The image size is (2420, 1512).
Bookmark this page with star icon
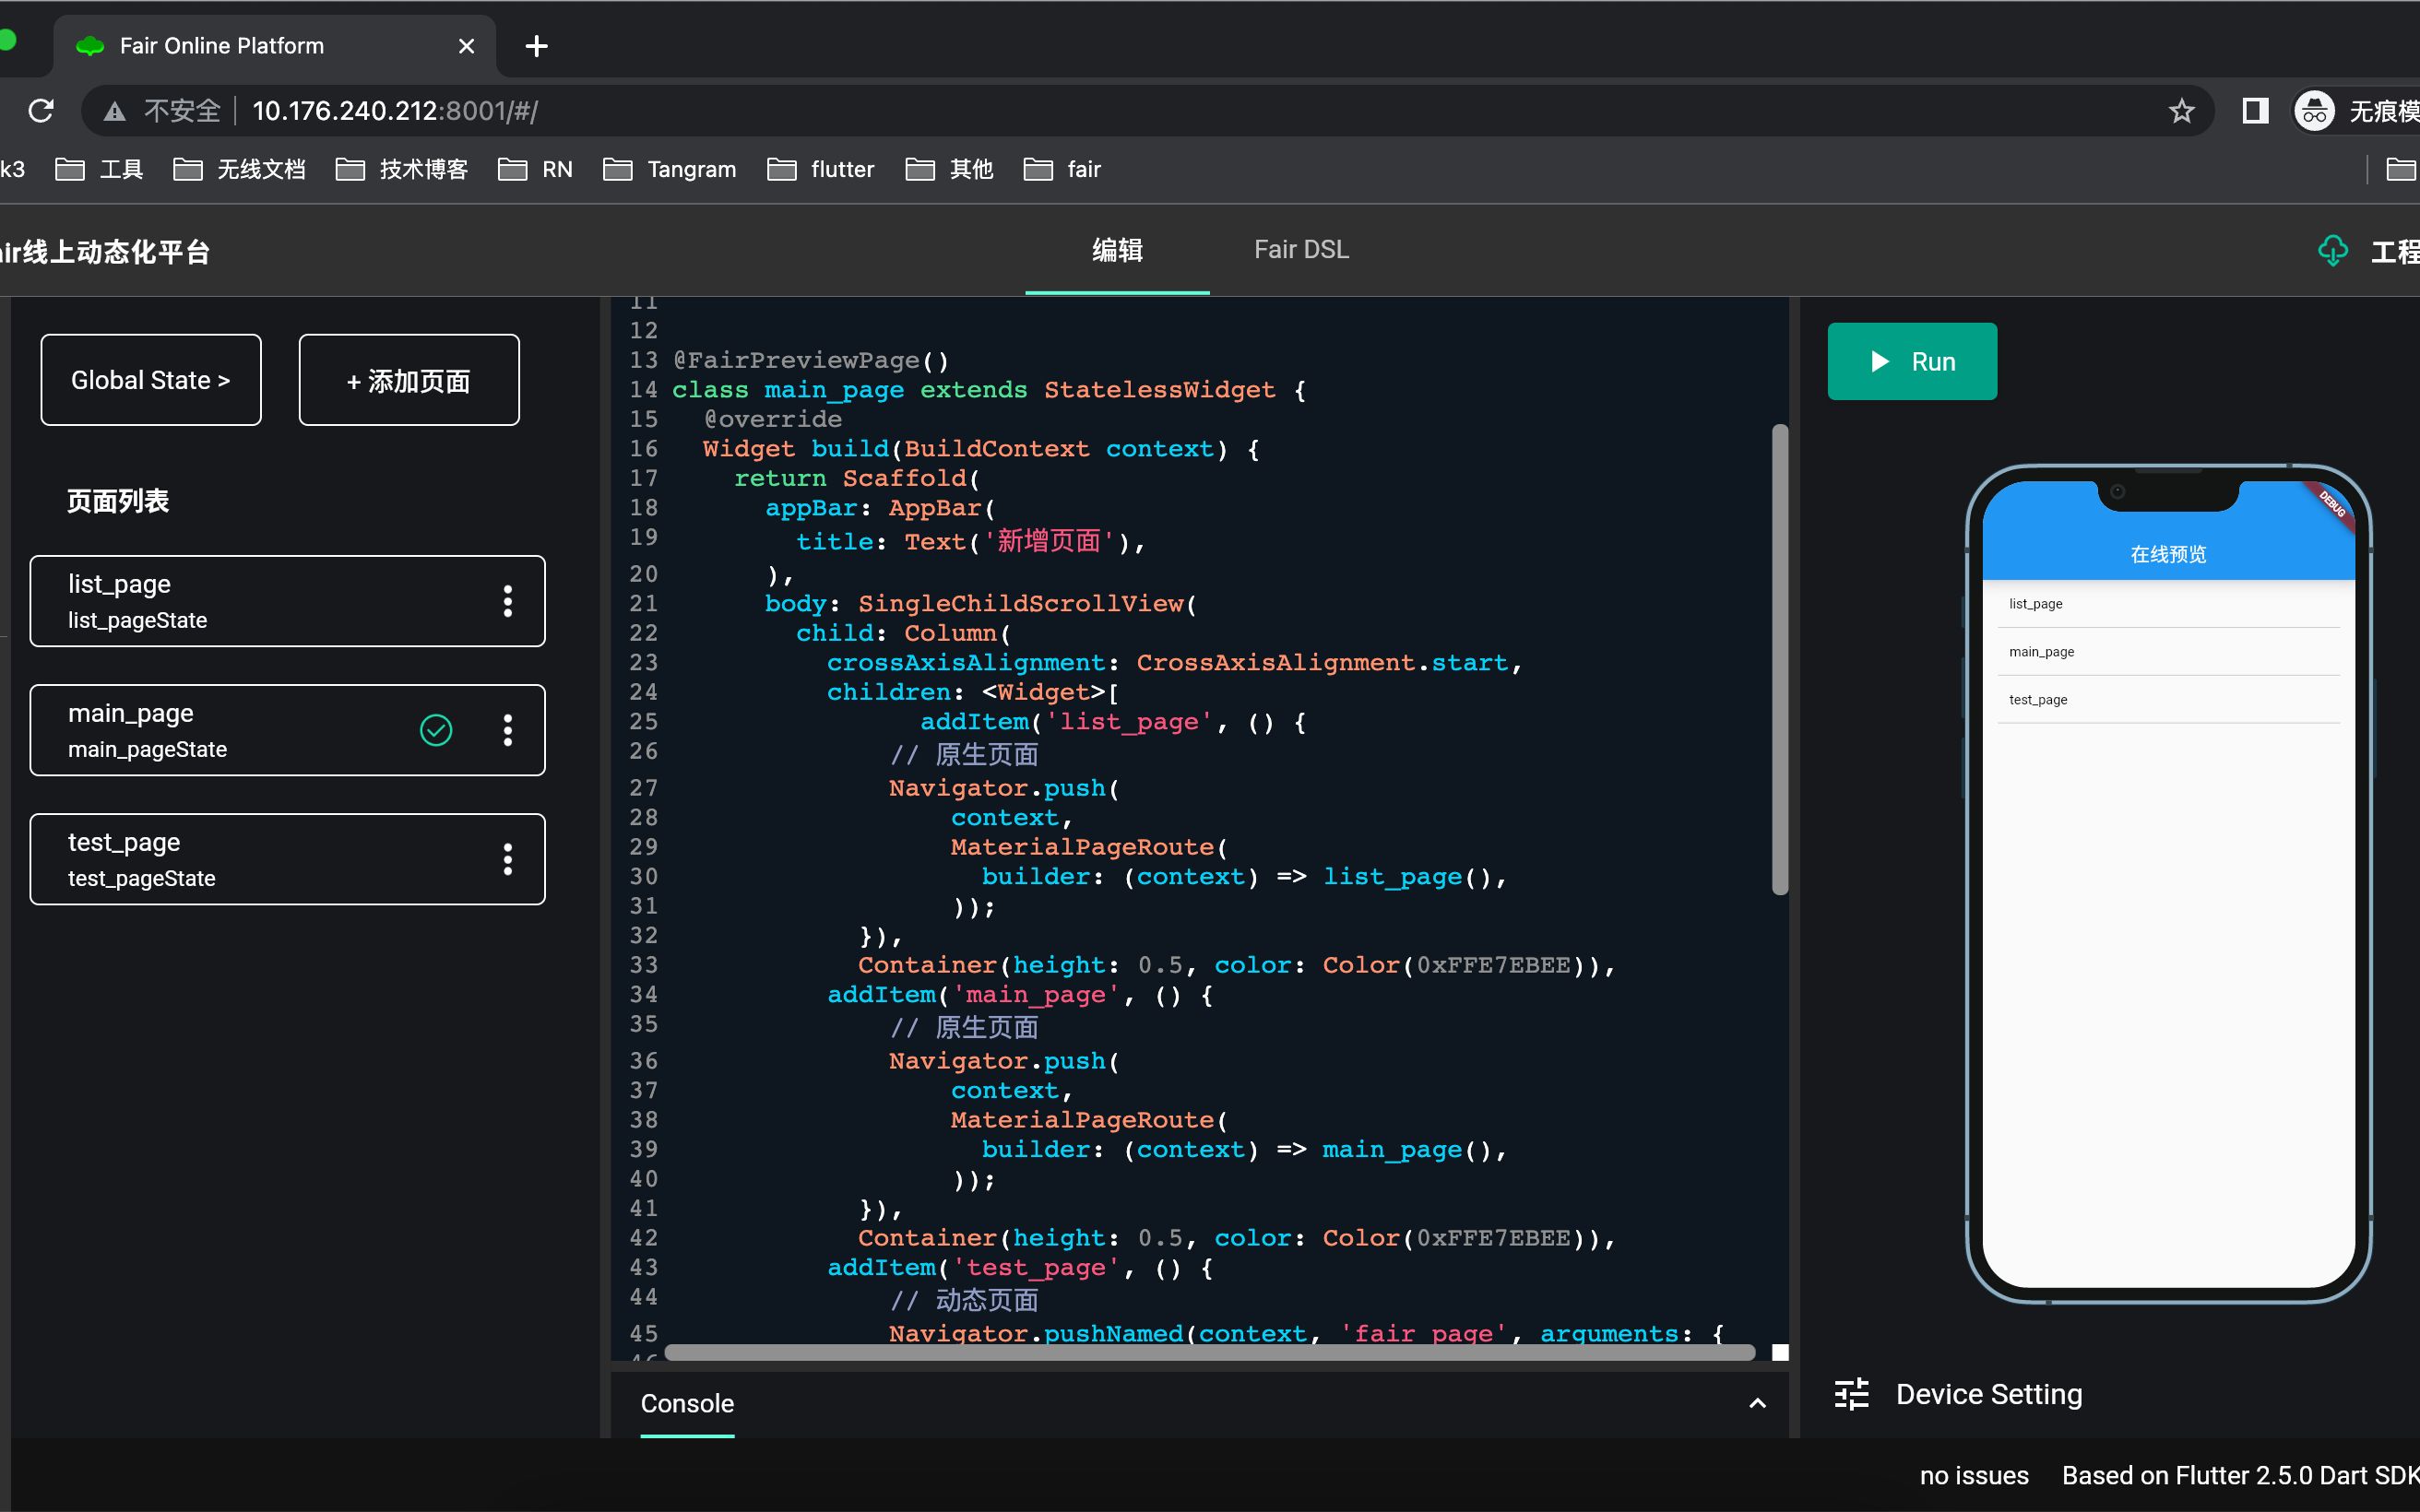tap(2181, 111)
